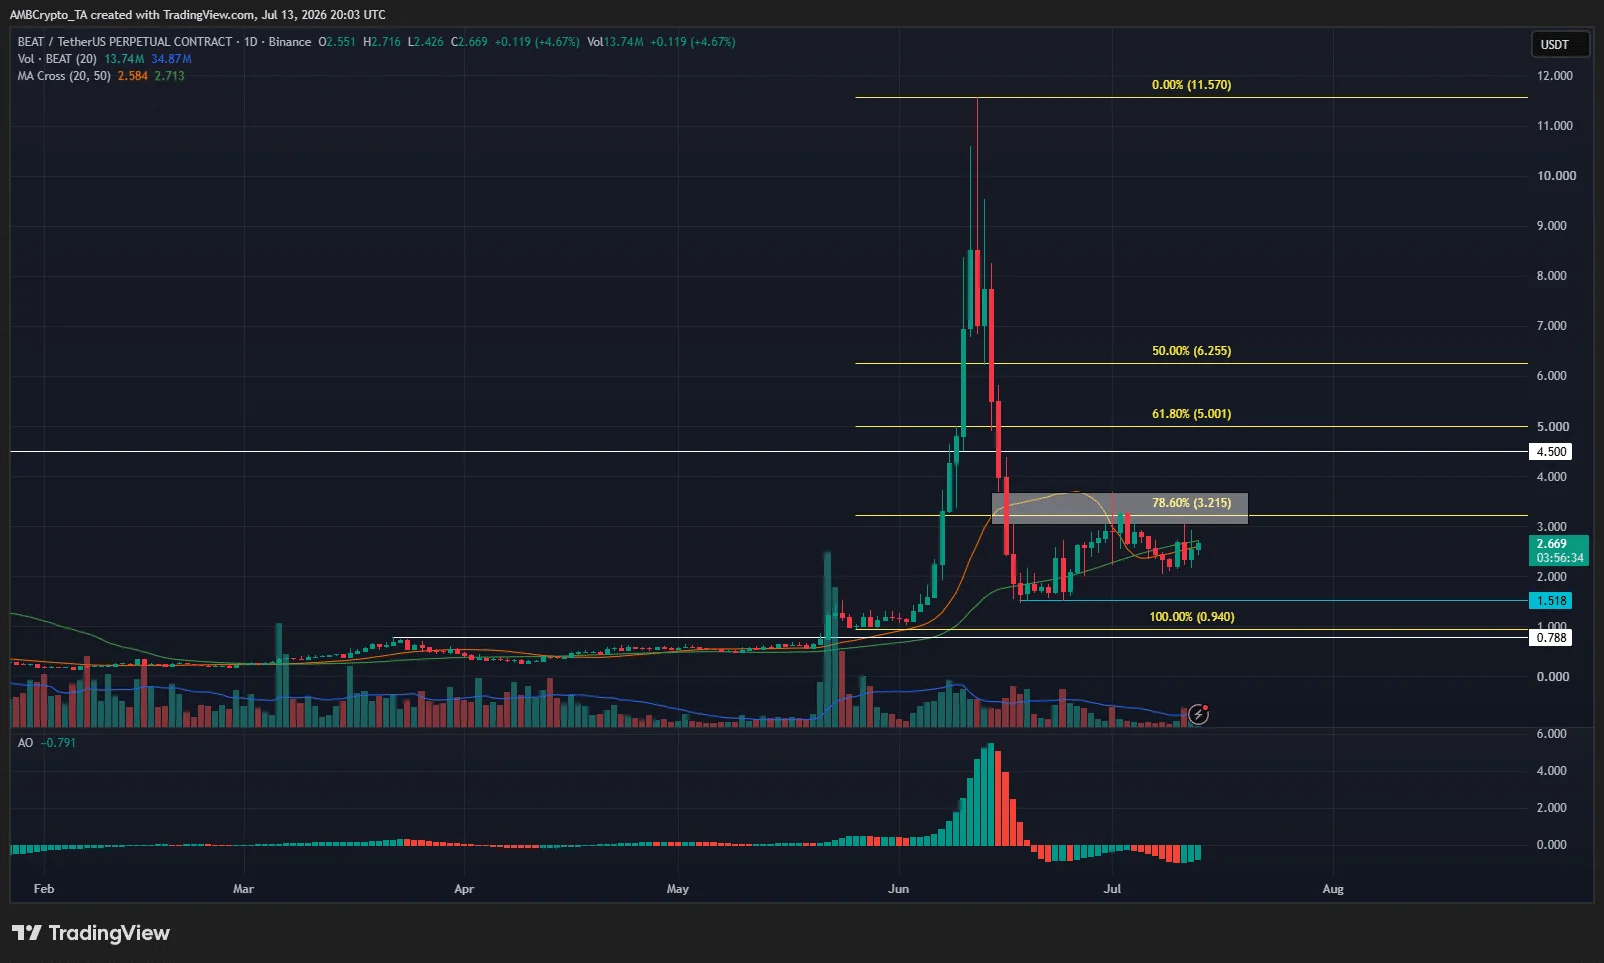
Task: Open the USDT currency selector
Action: click(1560, 44)
